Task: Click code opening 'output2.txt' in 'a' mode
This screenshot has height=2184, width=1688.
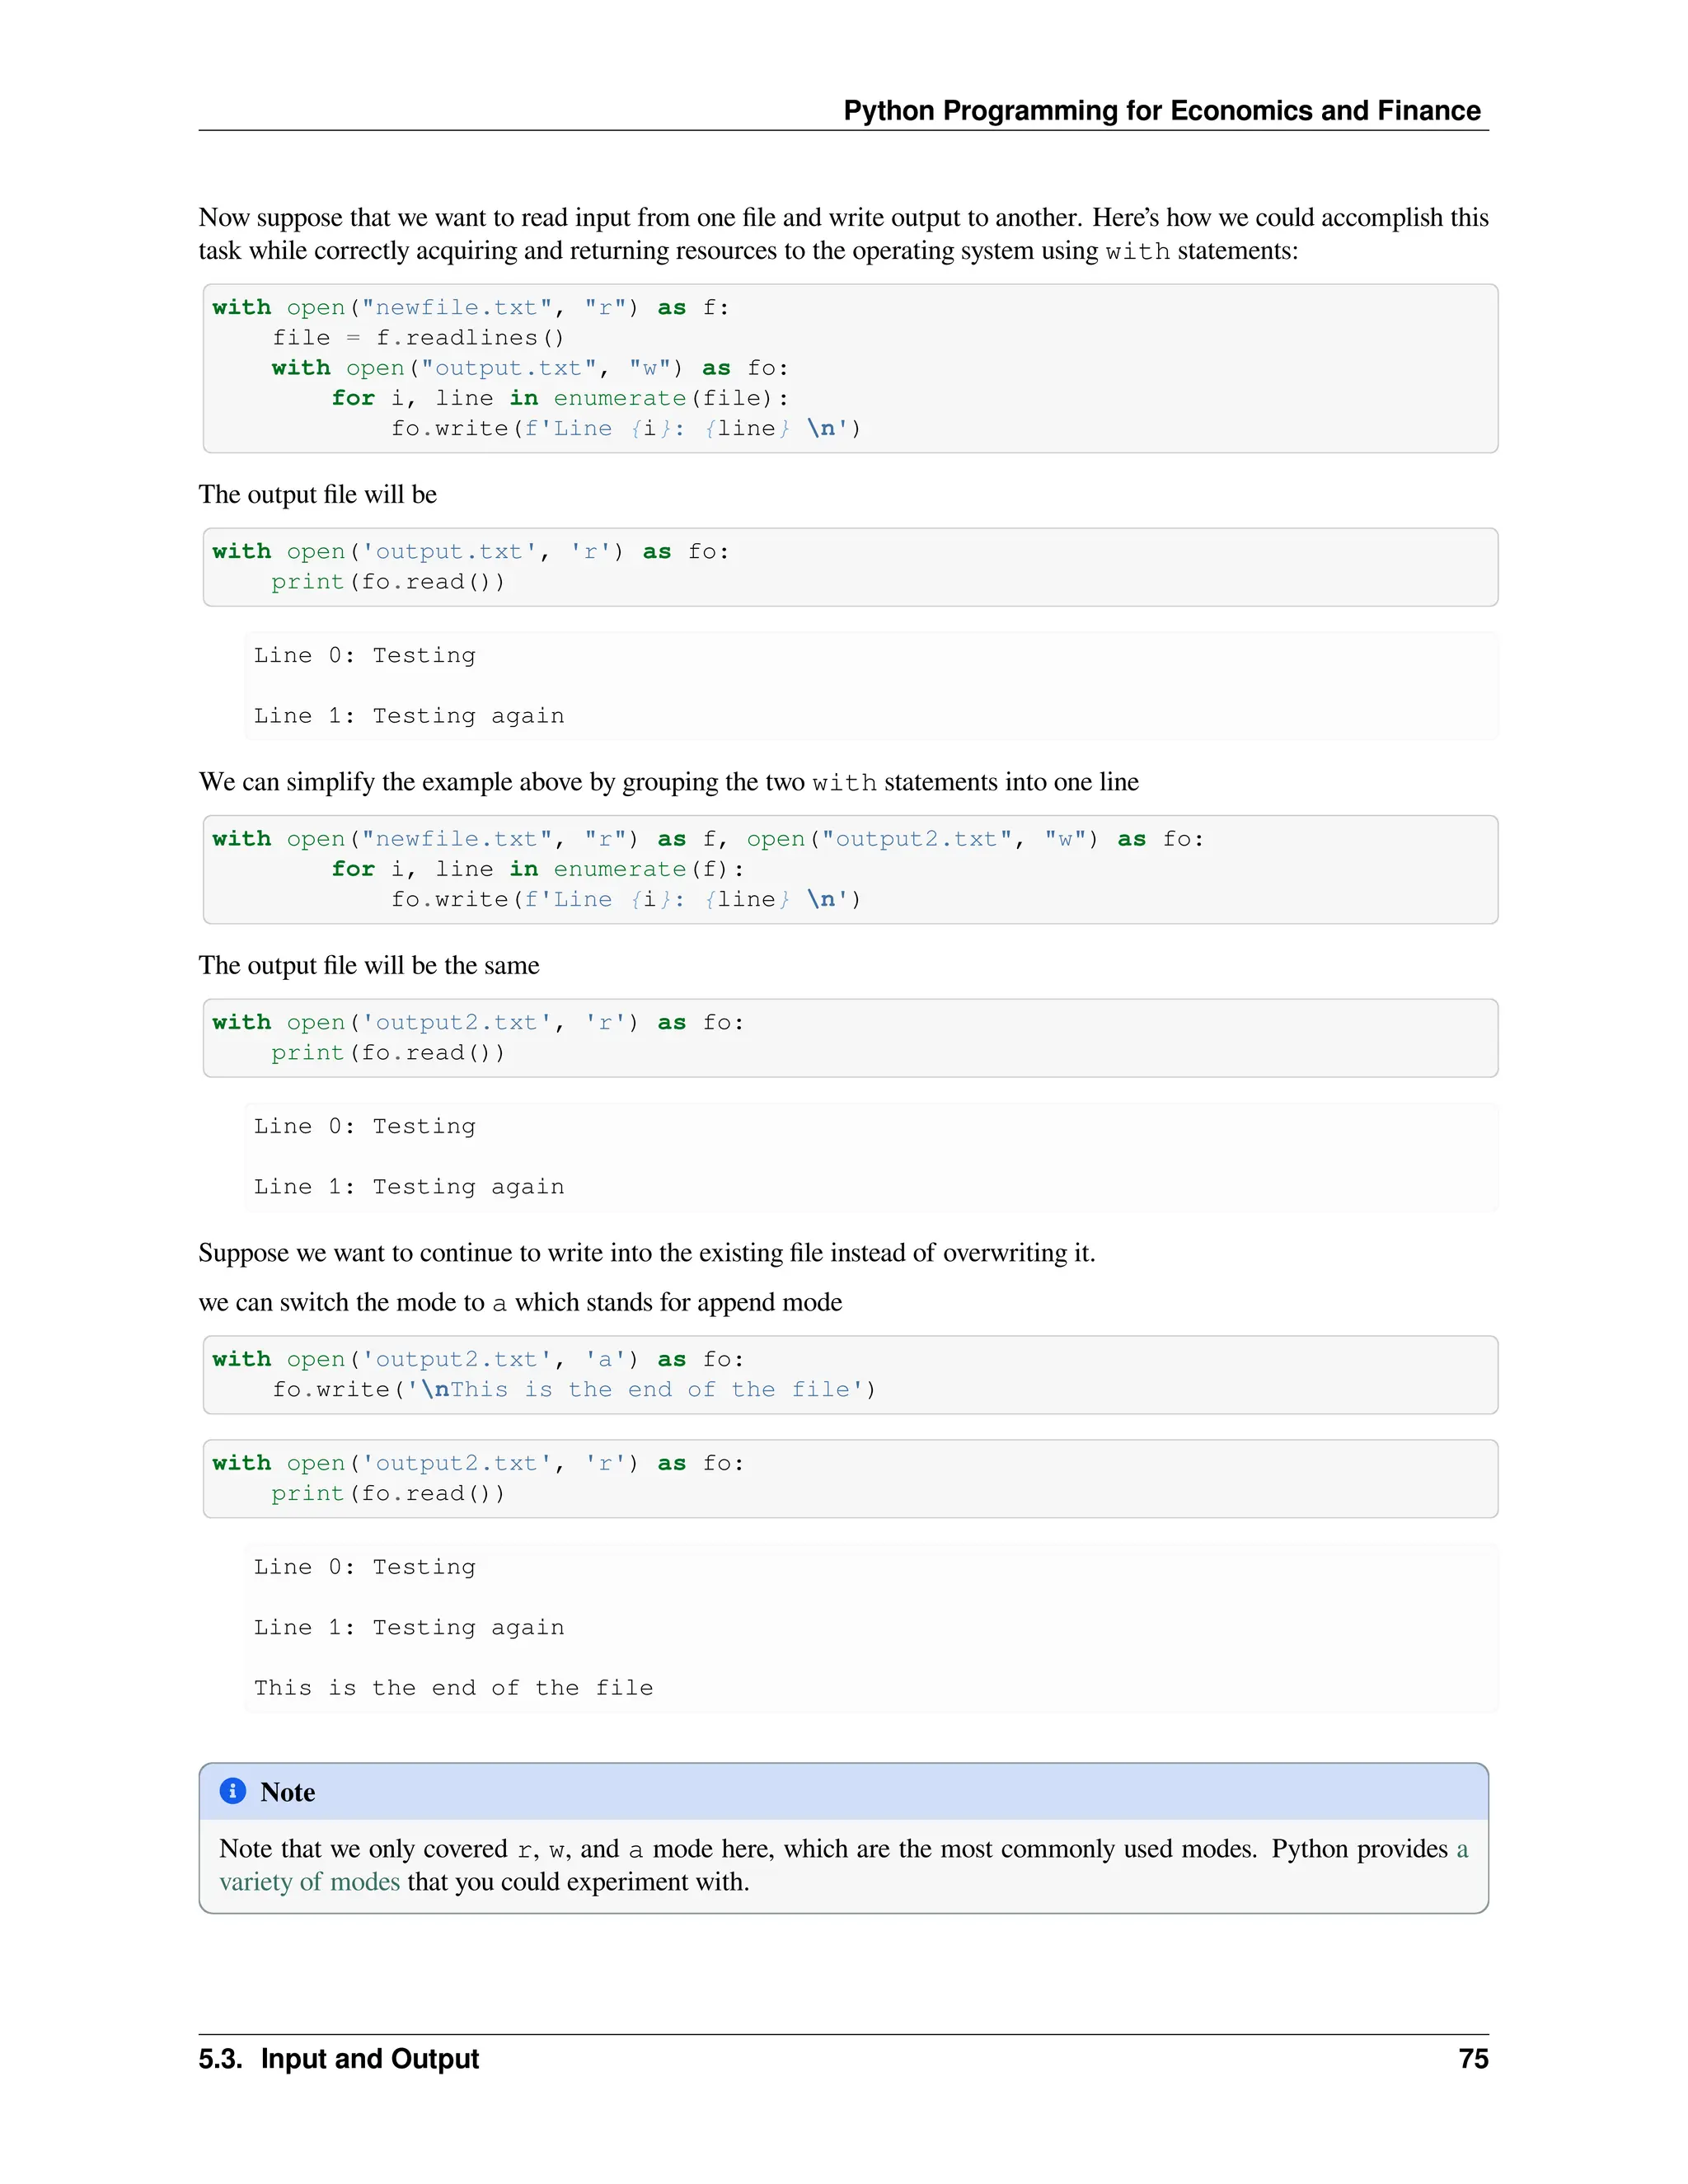Action: pyautogui.click(x=478, y=1359)
